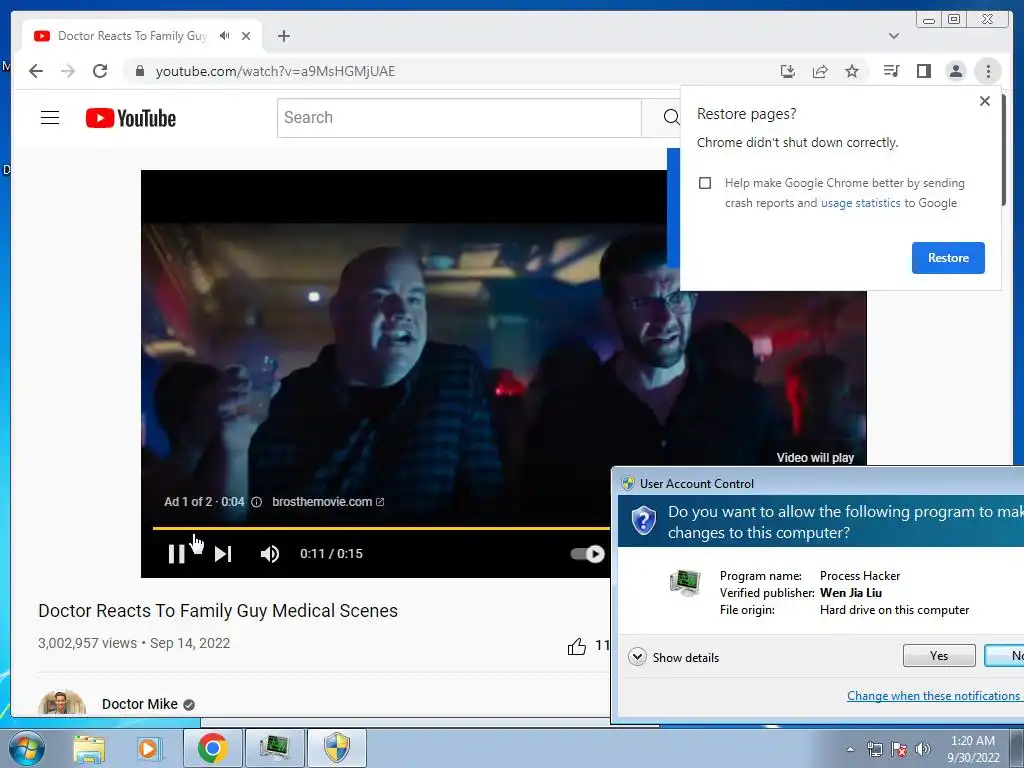This screenshot has height=768, width=1024.
Task: Click the page vertical scrollbar
Action: pyautogui.click(x=1003, y=150)
